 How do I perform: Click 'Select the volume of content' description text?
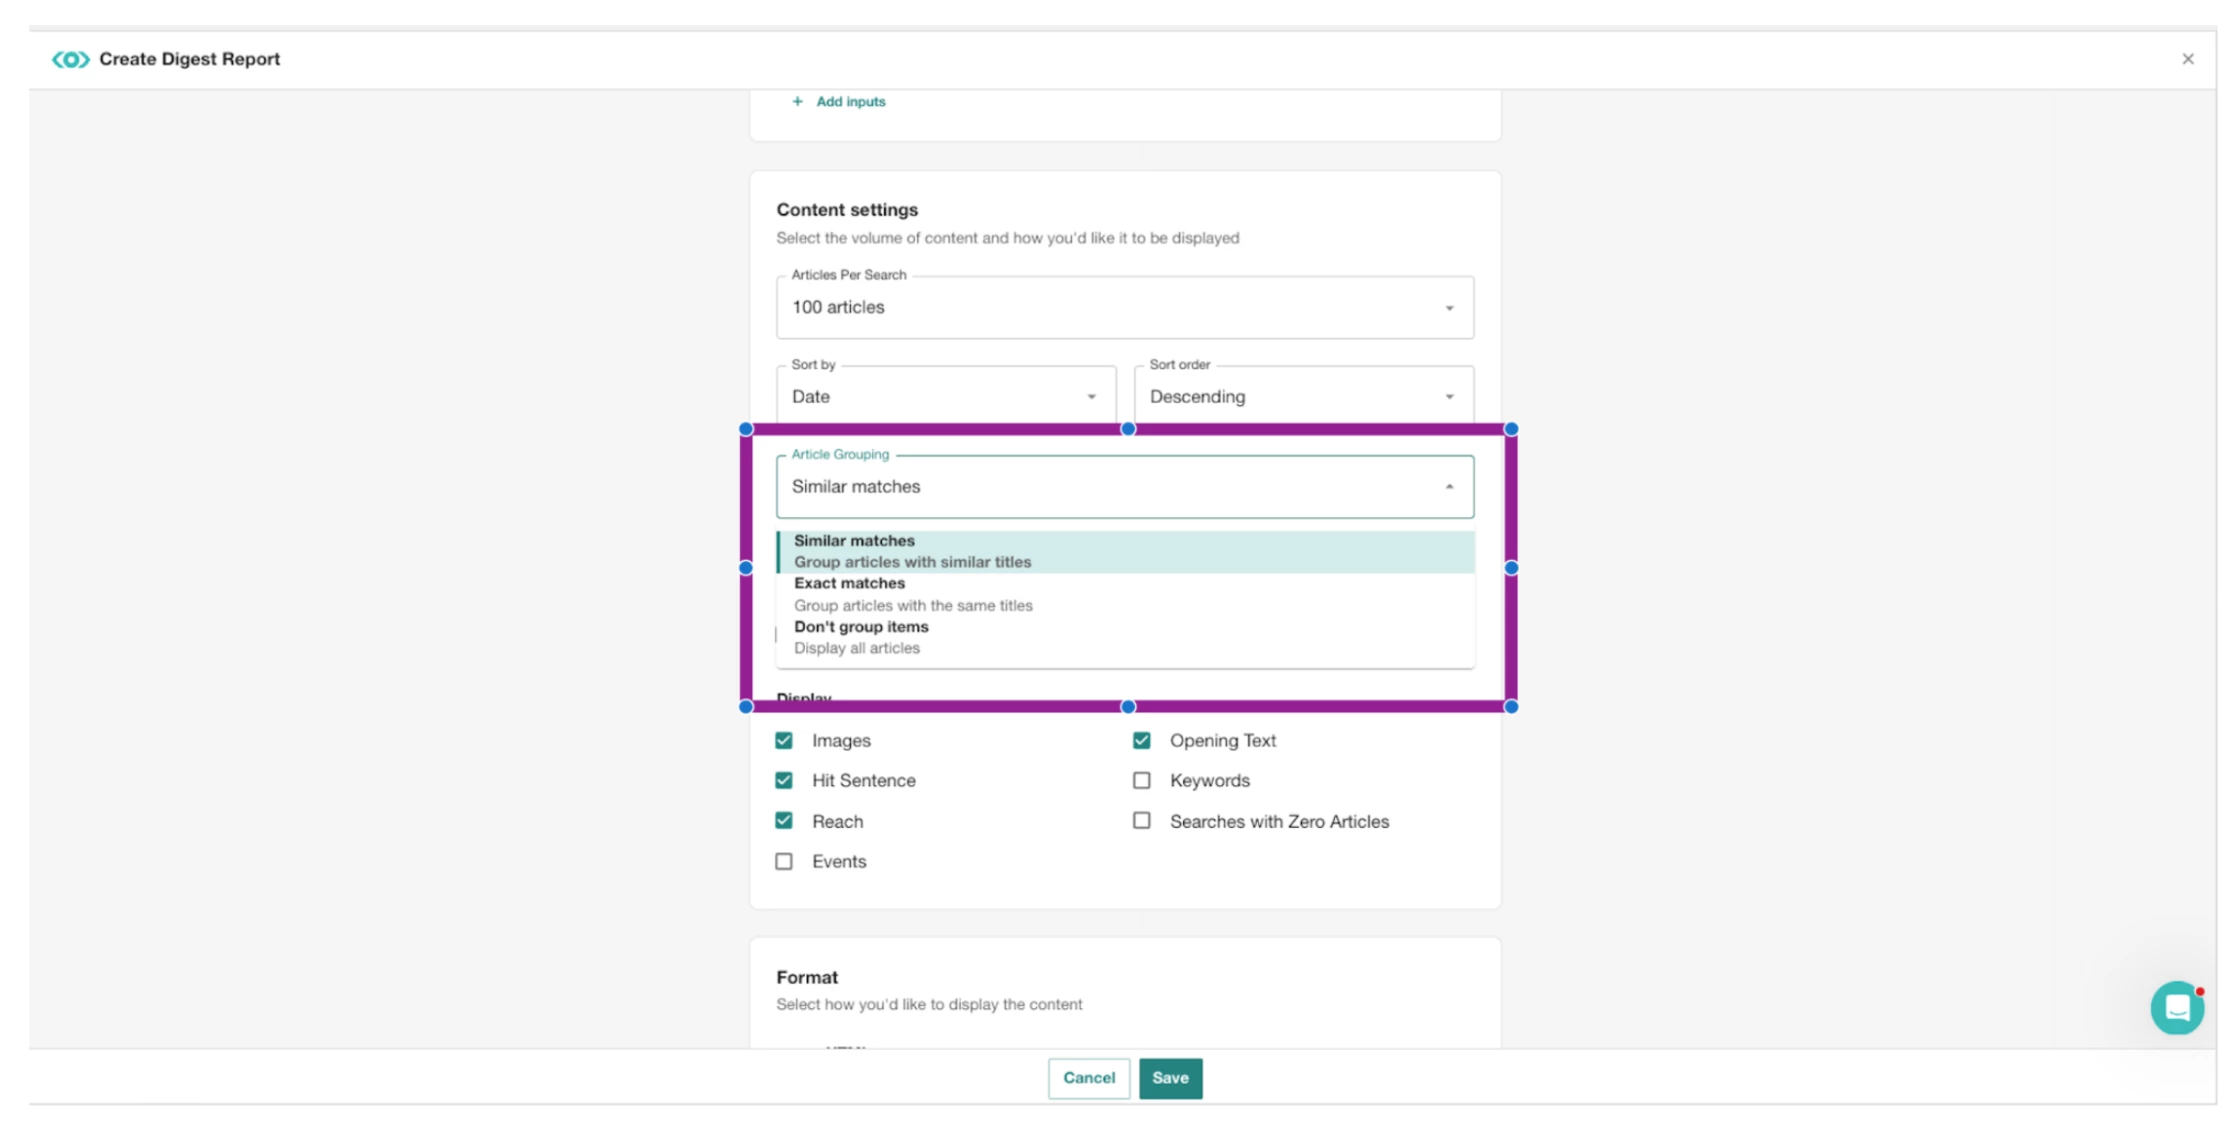pyautogui.click(x=1007, y=238)
